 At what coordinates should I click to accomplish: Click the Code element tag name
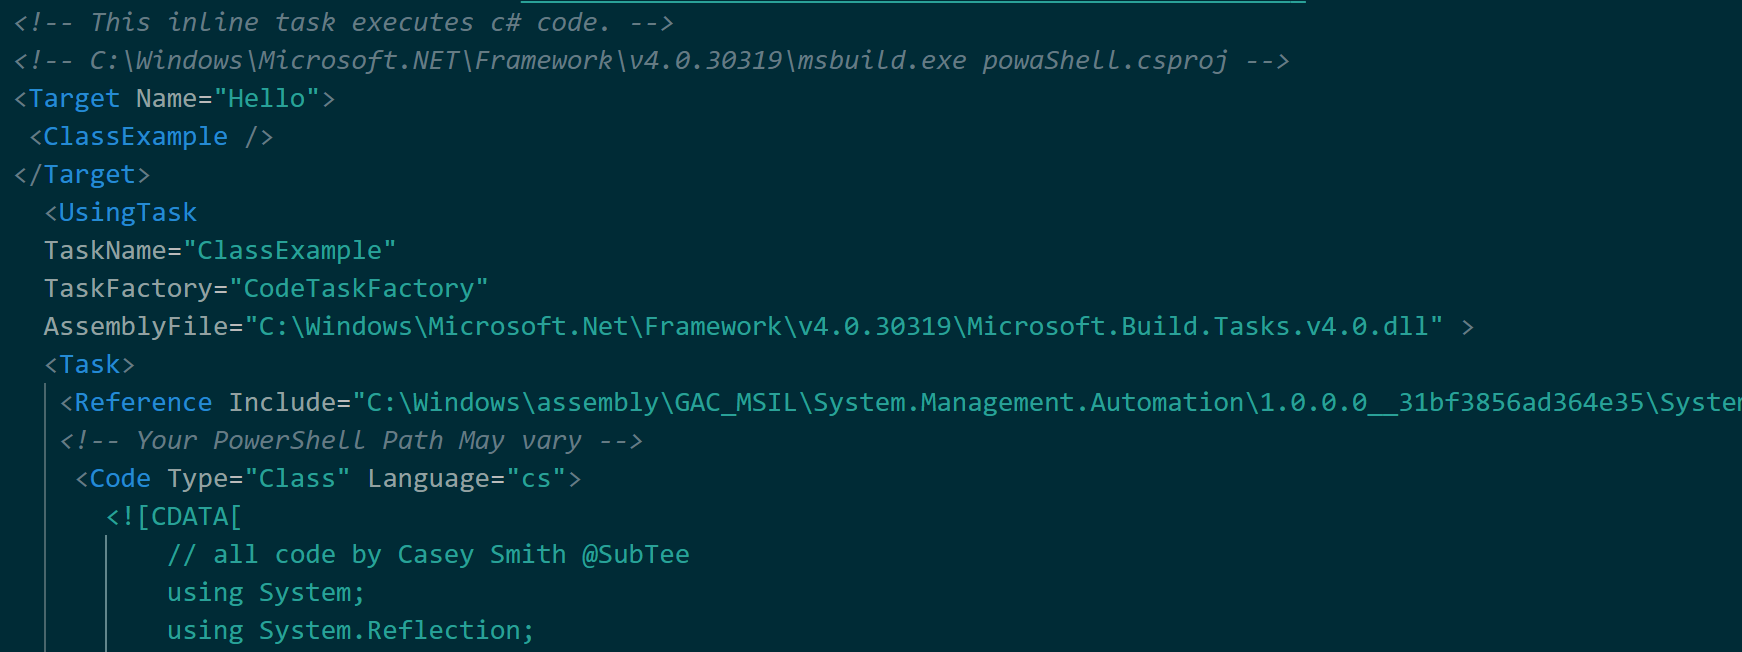120,479
